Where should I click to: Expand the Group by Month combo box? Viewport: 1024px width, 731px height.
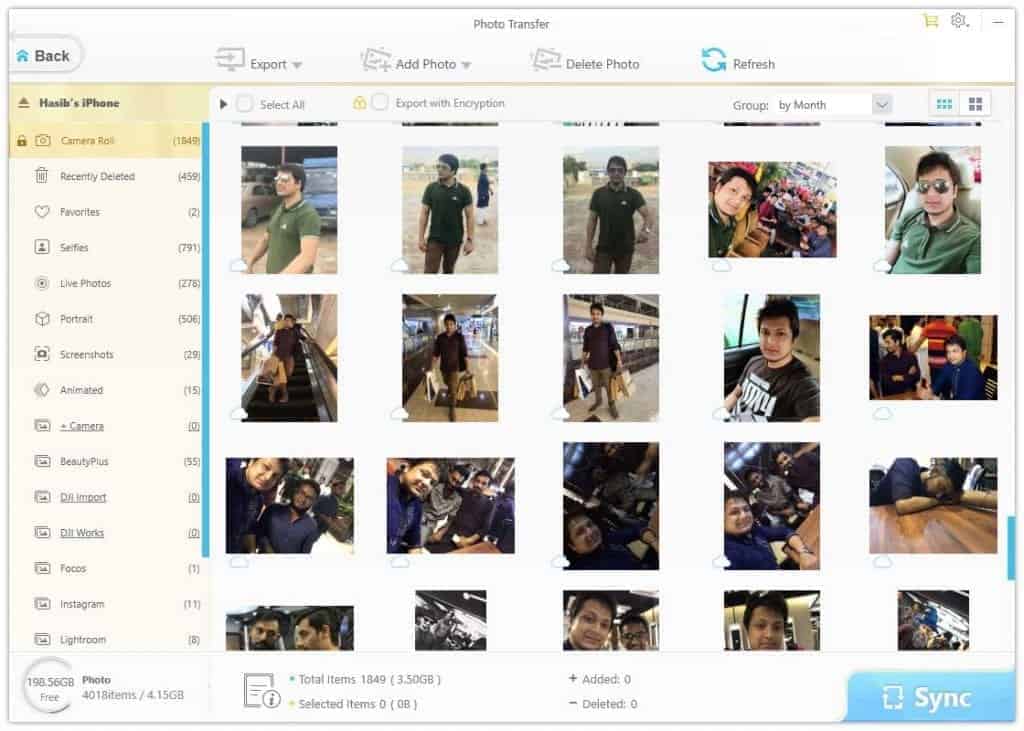point(881,104)
